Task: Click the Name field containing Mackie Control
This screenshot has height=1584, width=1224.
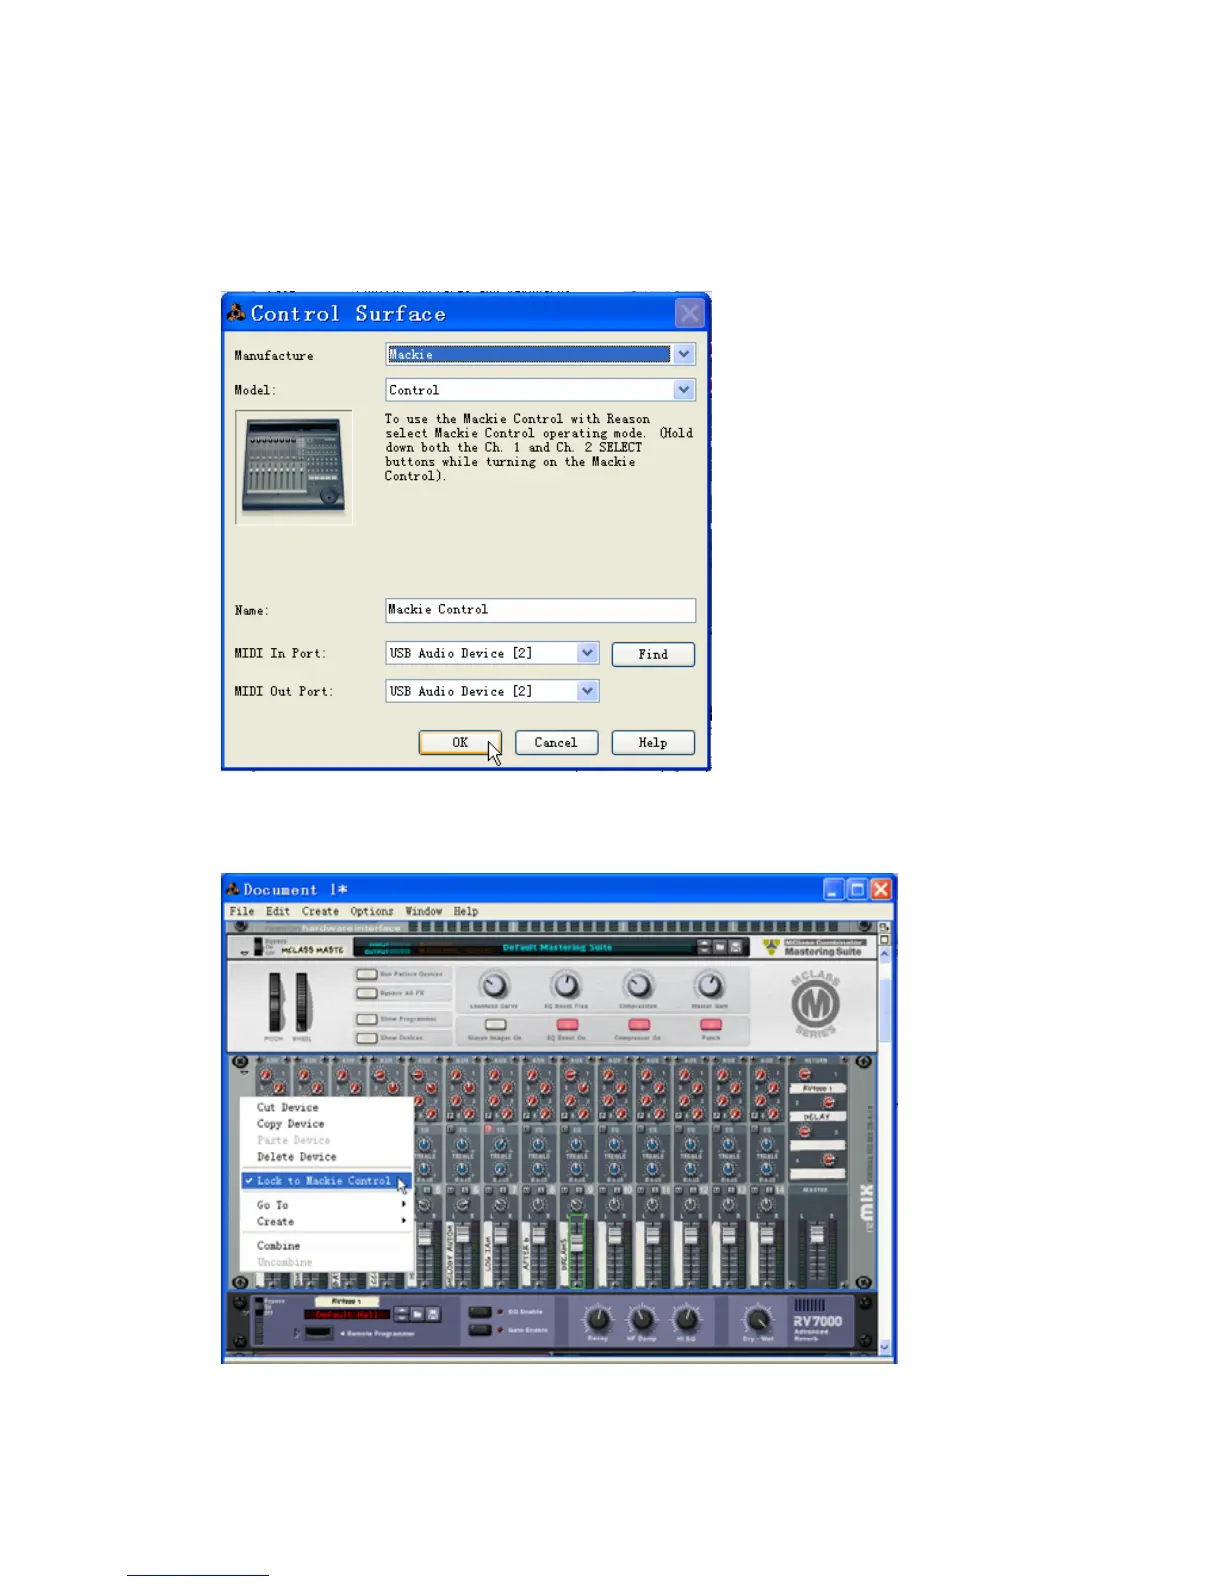Action: click(540, 610)
